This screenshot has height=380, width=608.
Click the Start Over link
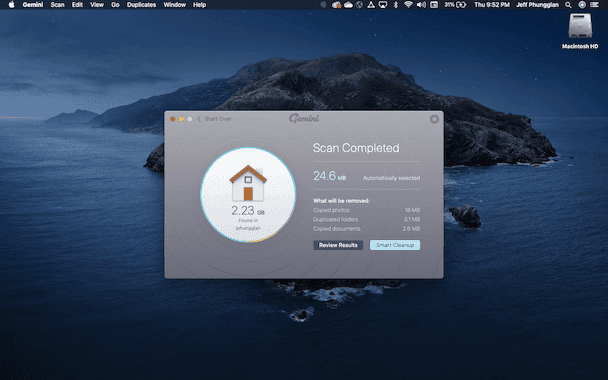[x=218, y=119]
